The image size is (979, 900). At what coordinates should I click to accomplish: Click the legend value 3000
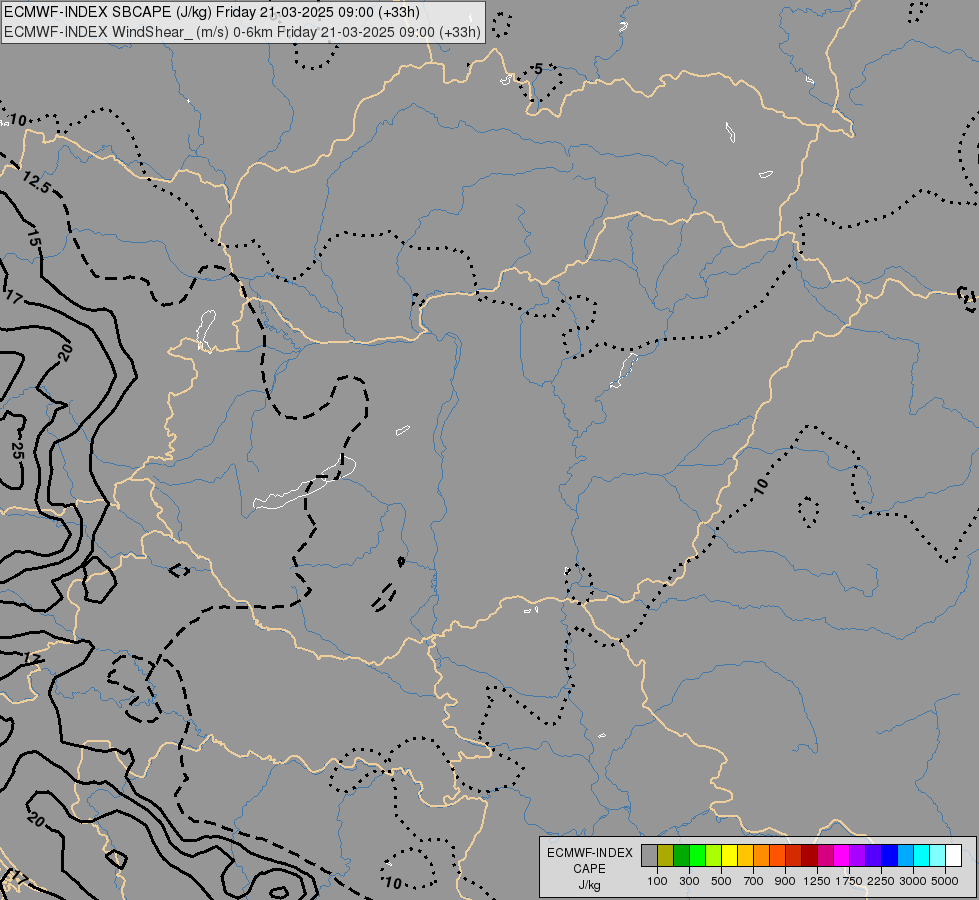coord(913,881)
